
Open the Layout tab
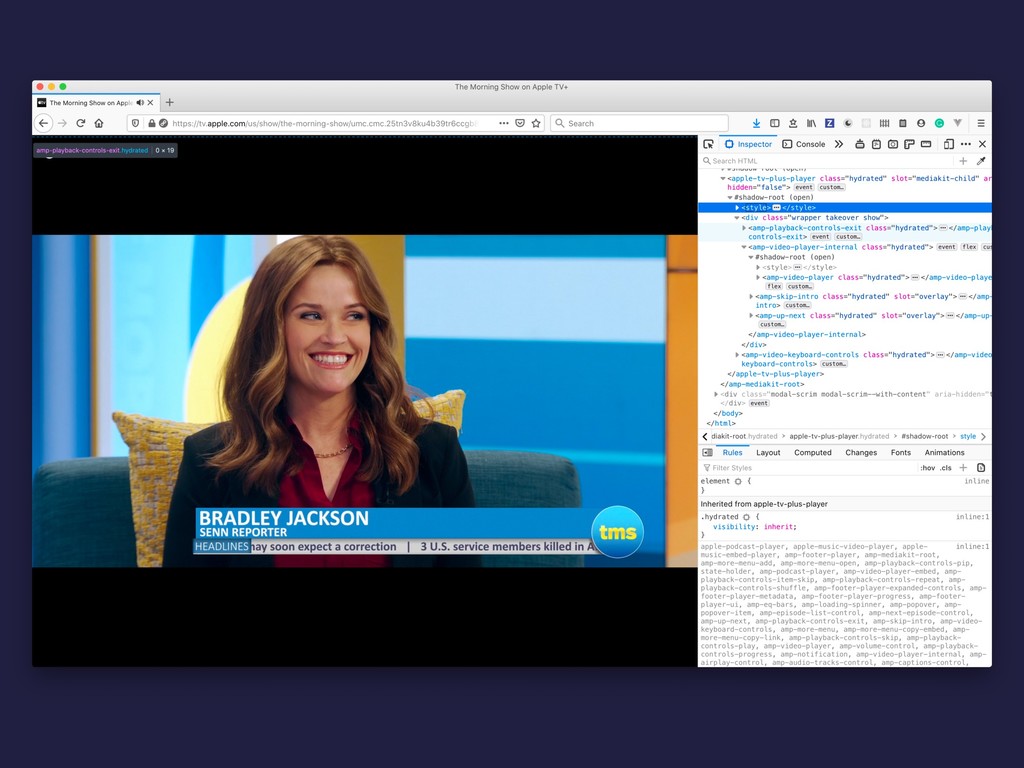pyautogui.click(x=768, y=453)
